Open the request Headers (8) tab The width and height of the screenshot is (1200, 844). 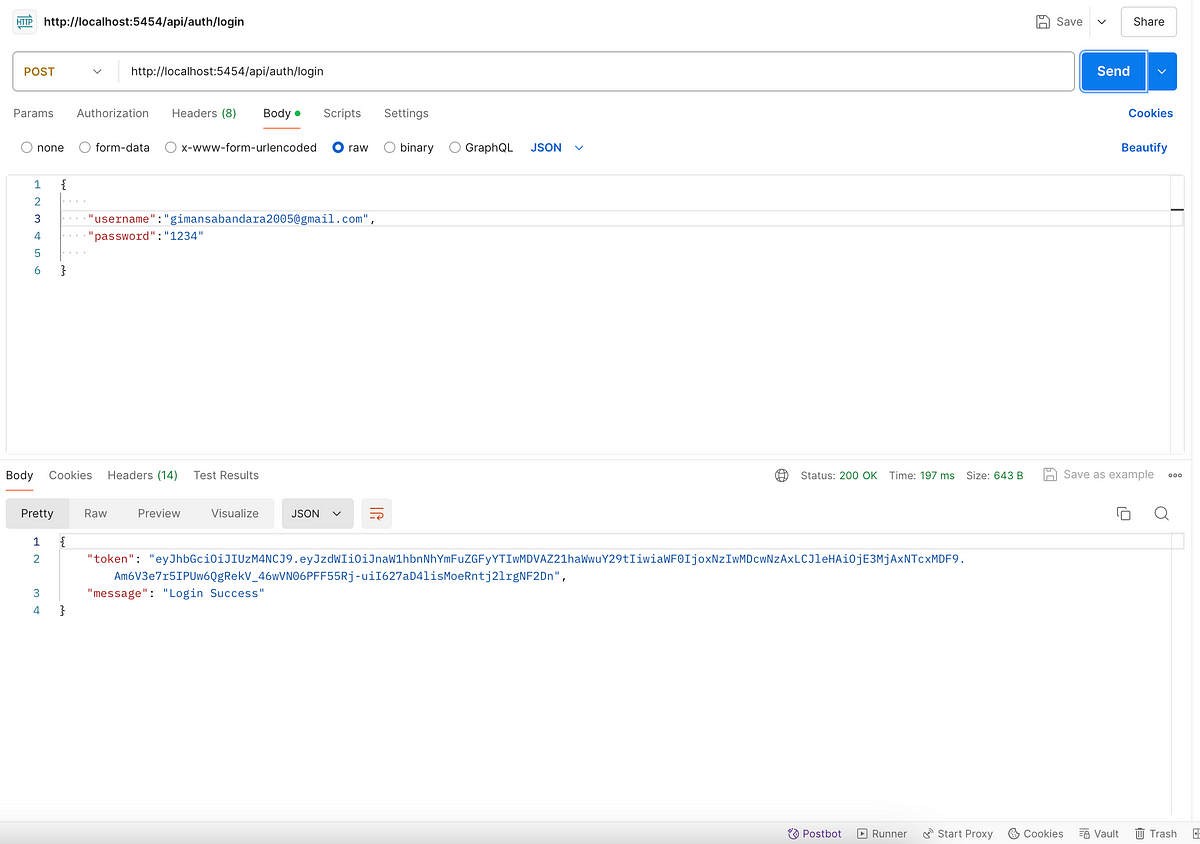pos(204,113)
